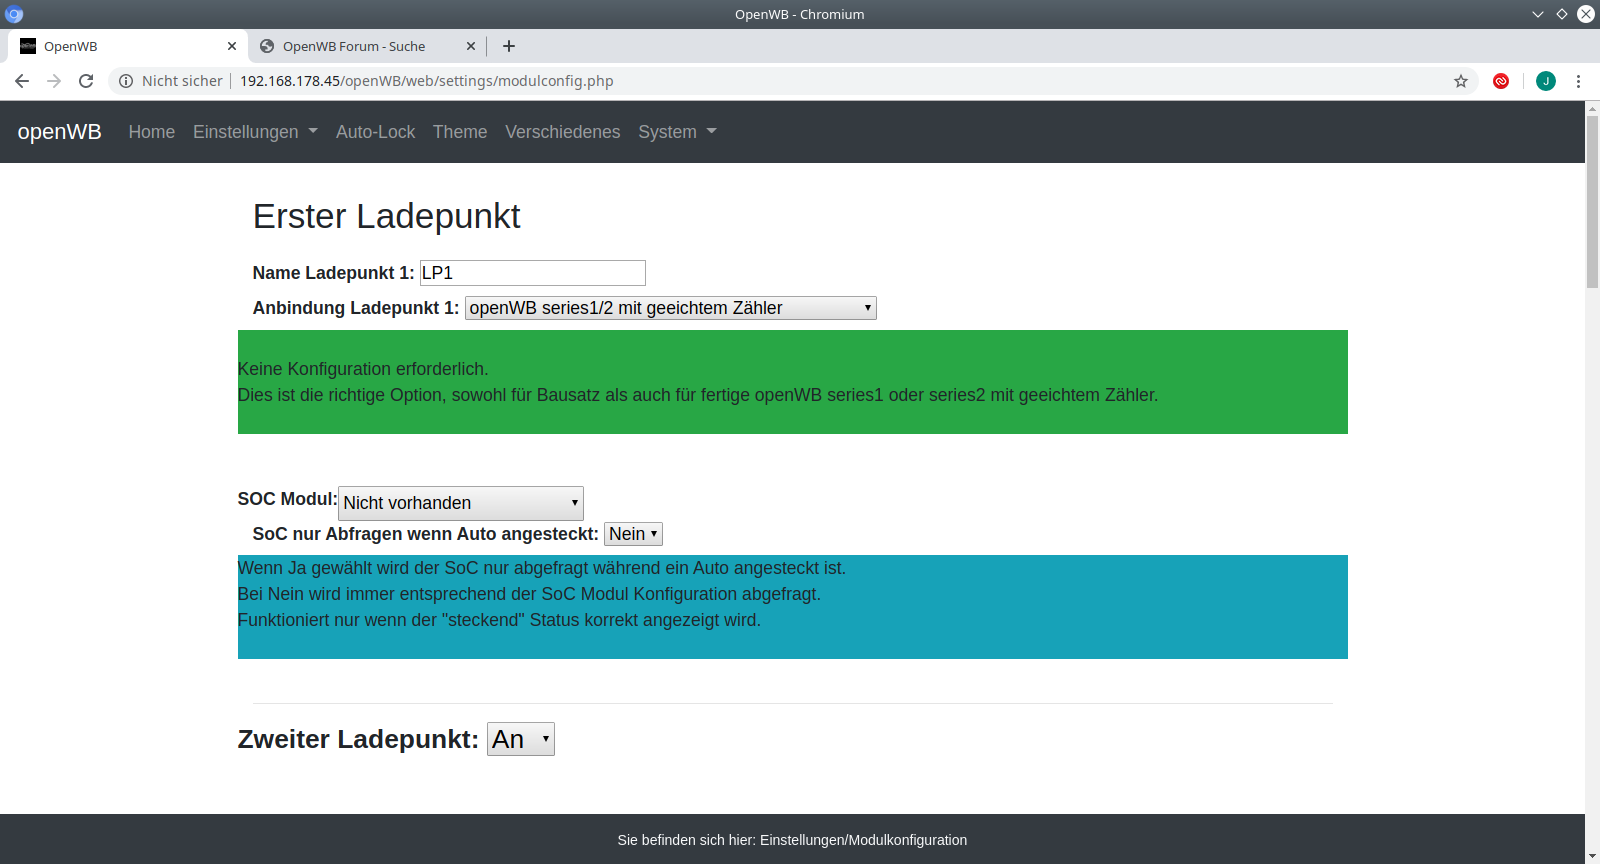The image size is (1600, 864).
Task: Open the red blocker extension icon
Action: point(1501,81)
